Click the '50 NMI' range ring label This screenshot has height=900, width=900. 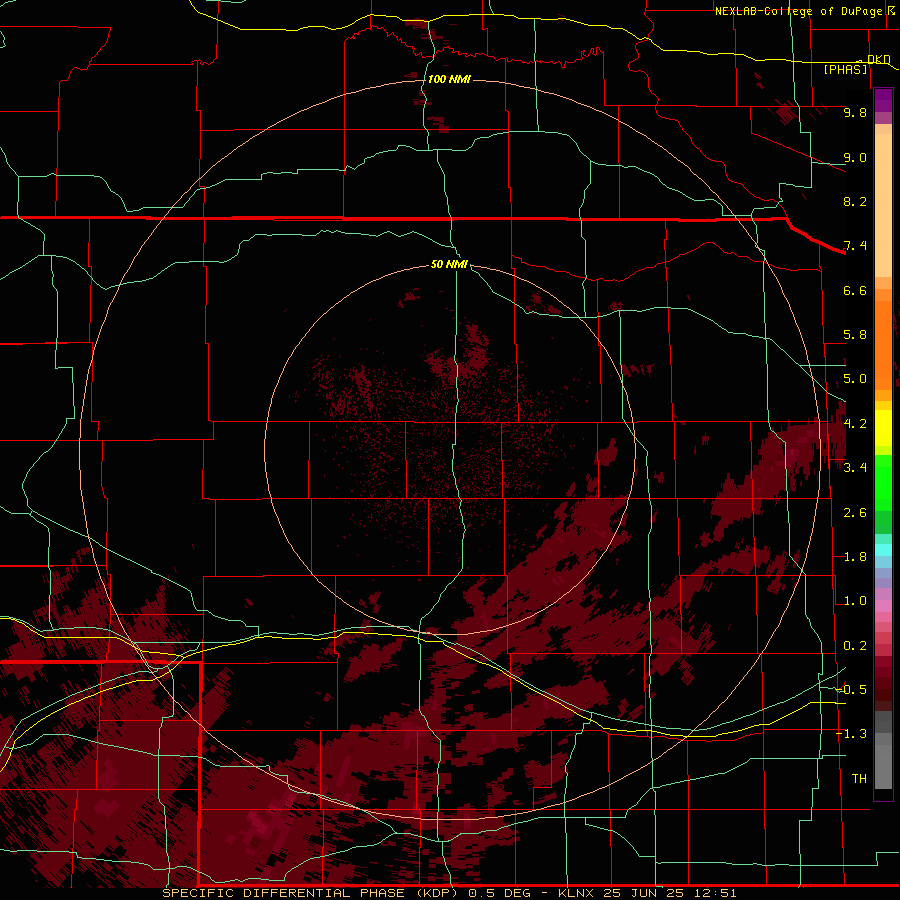click(449, 264)
